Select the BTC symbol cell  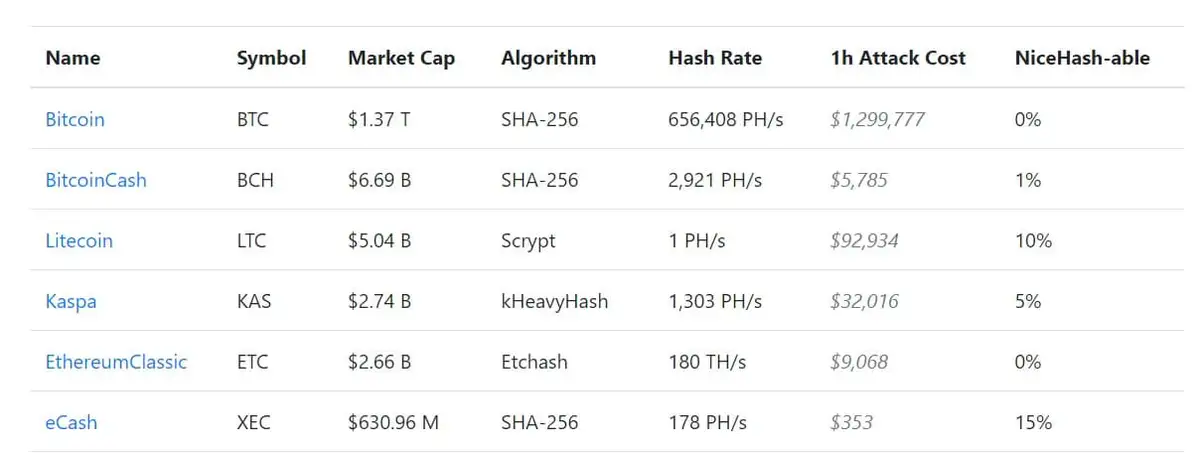click(x=253, y=120)
